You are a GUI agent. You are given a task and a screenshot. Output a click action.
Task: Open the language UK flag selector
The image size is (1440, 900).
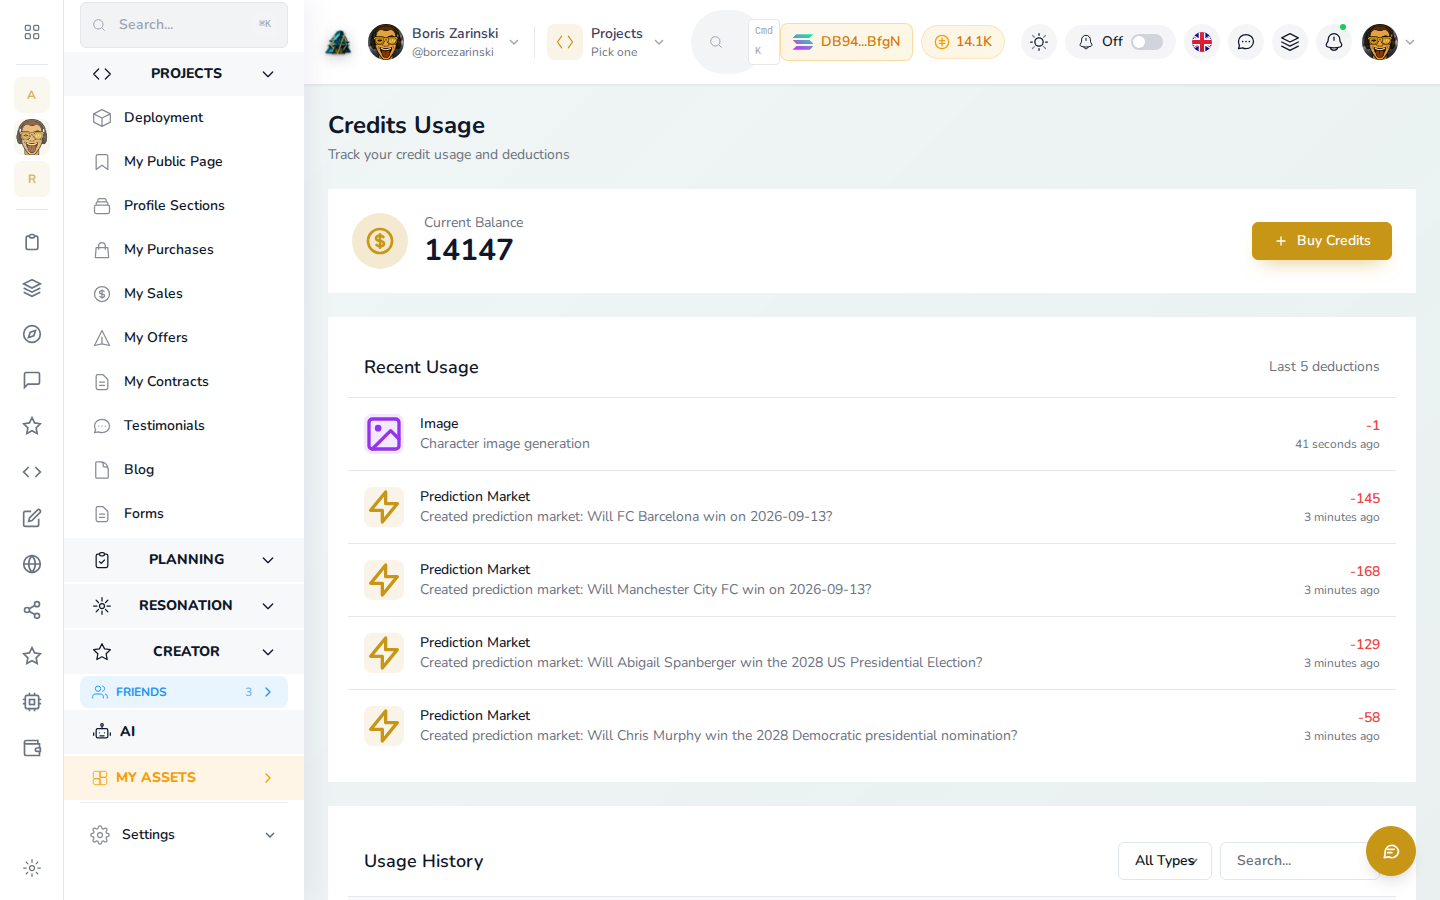tap(1202, 42)
